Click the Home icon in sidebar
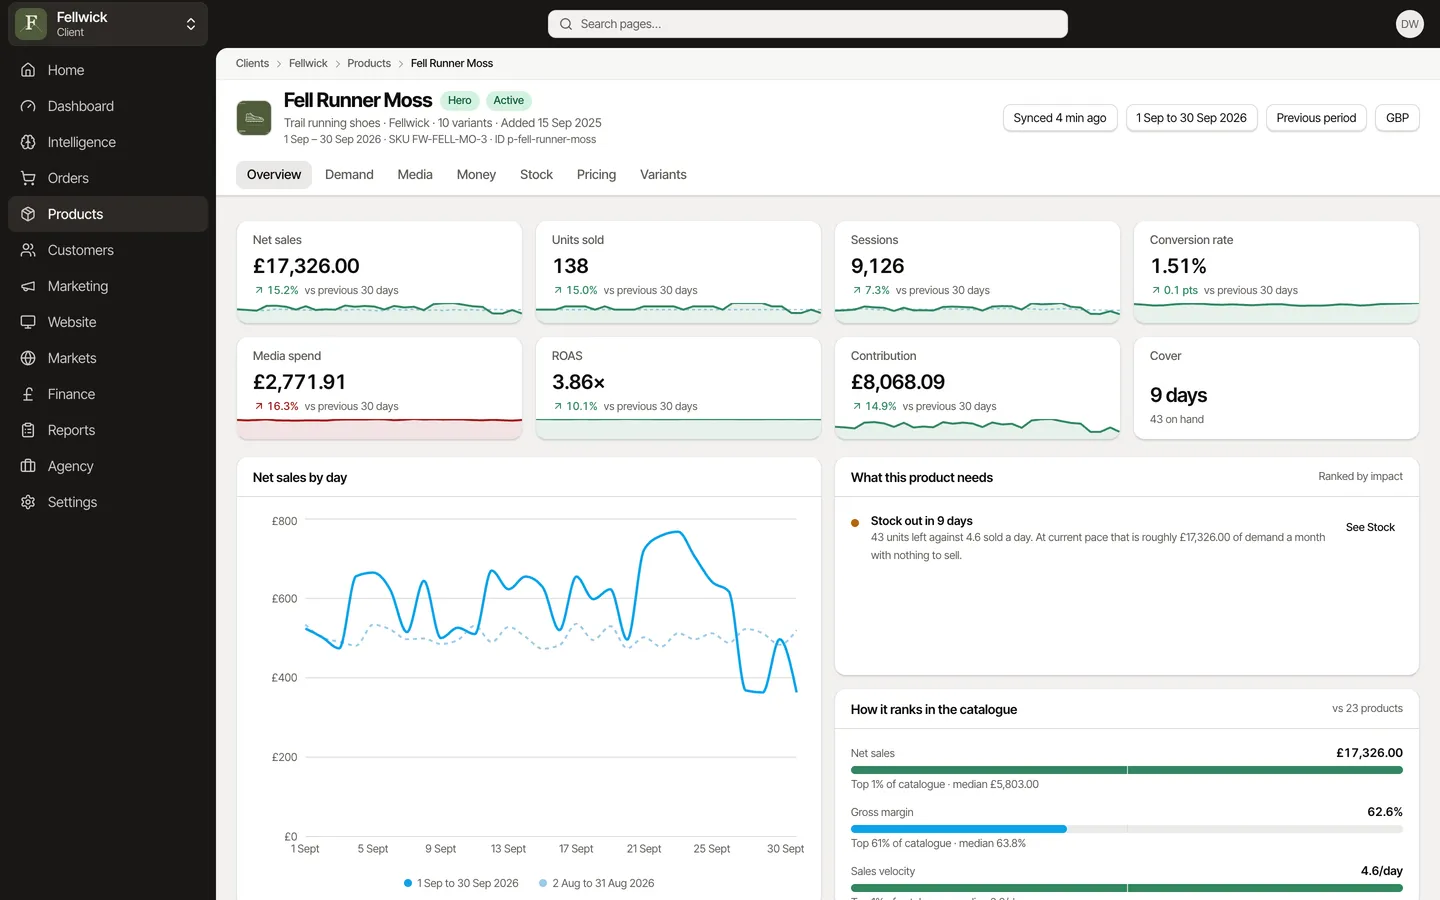1440x900 pixels. 28,70
